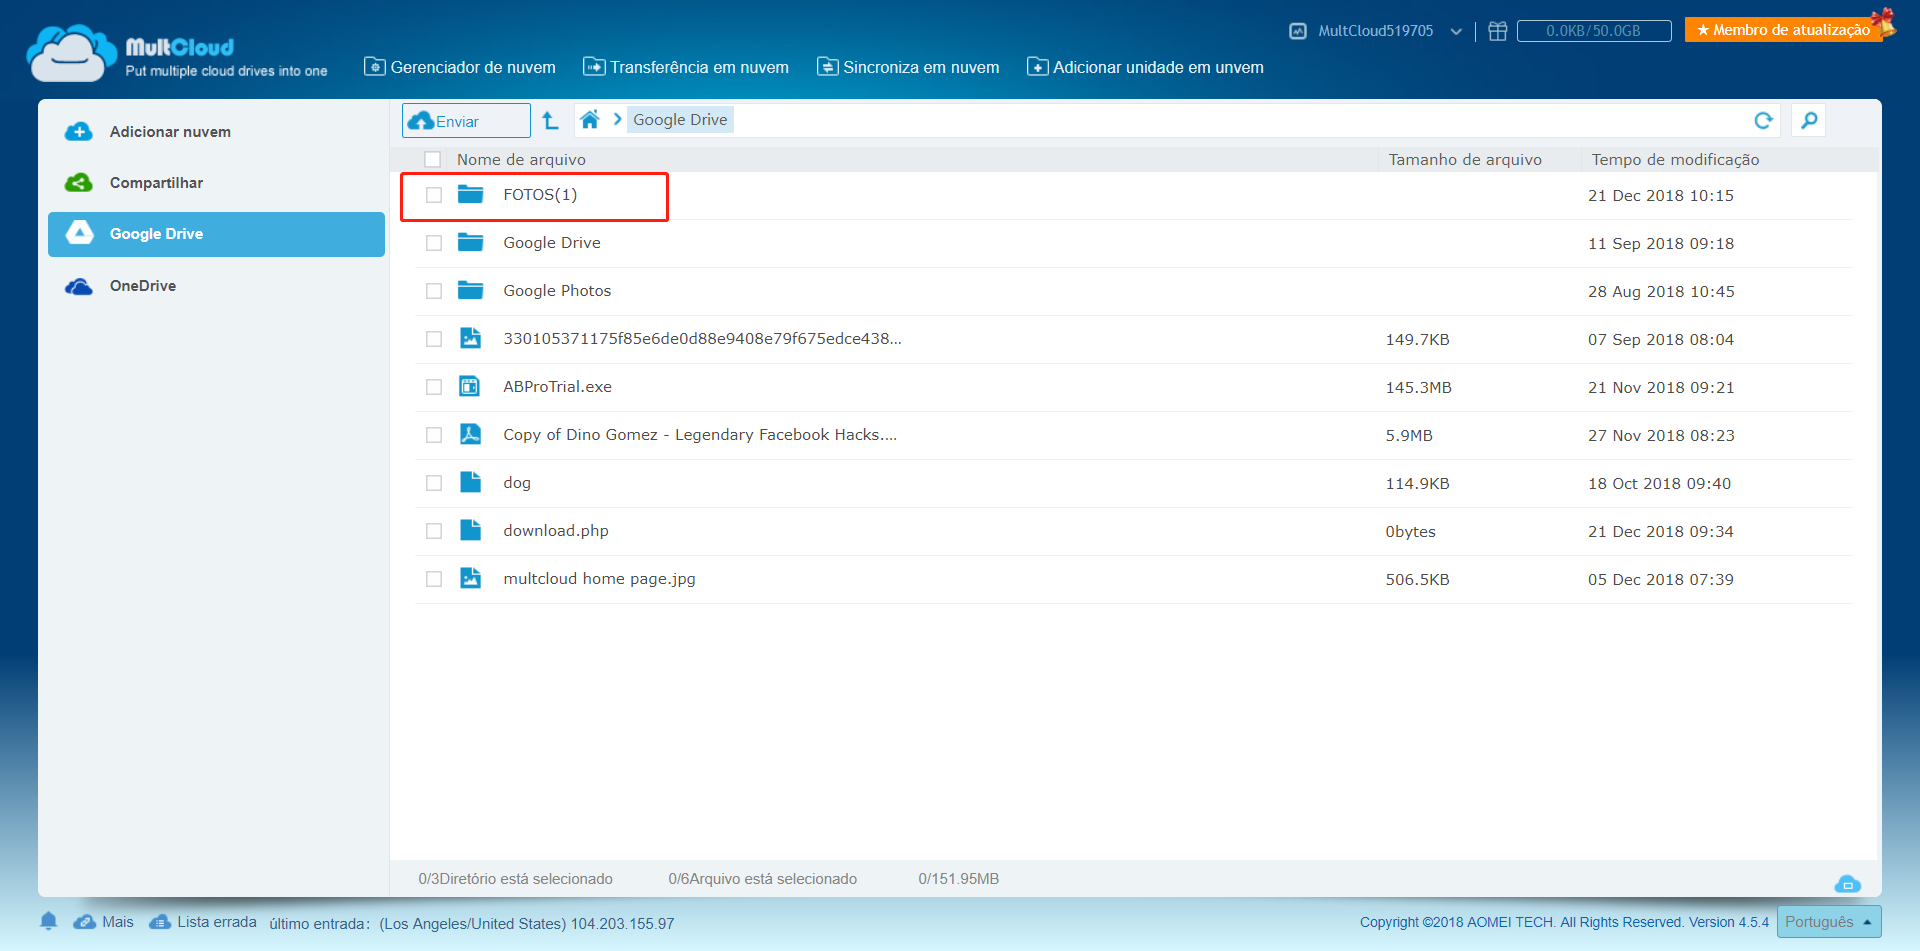Expand the MultCloud519705 account dropdown
The height and width of the screenshot is (951, 1920).
(1456, 32)
